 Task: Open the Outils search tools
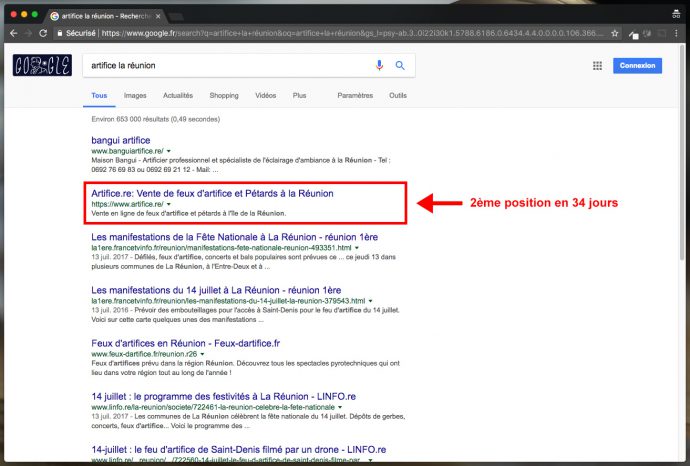tap(398, 96)
